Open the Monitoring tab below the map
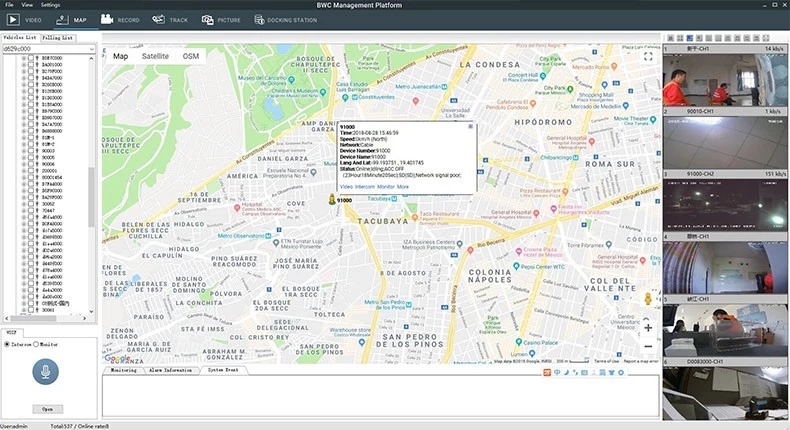 124,370
